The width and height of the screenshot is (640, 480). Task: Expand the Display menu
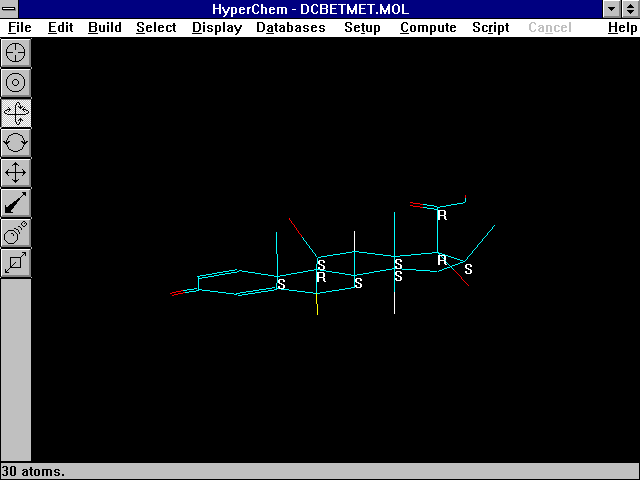coord(216,27)
